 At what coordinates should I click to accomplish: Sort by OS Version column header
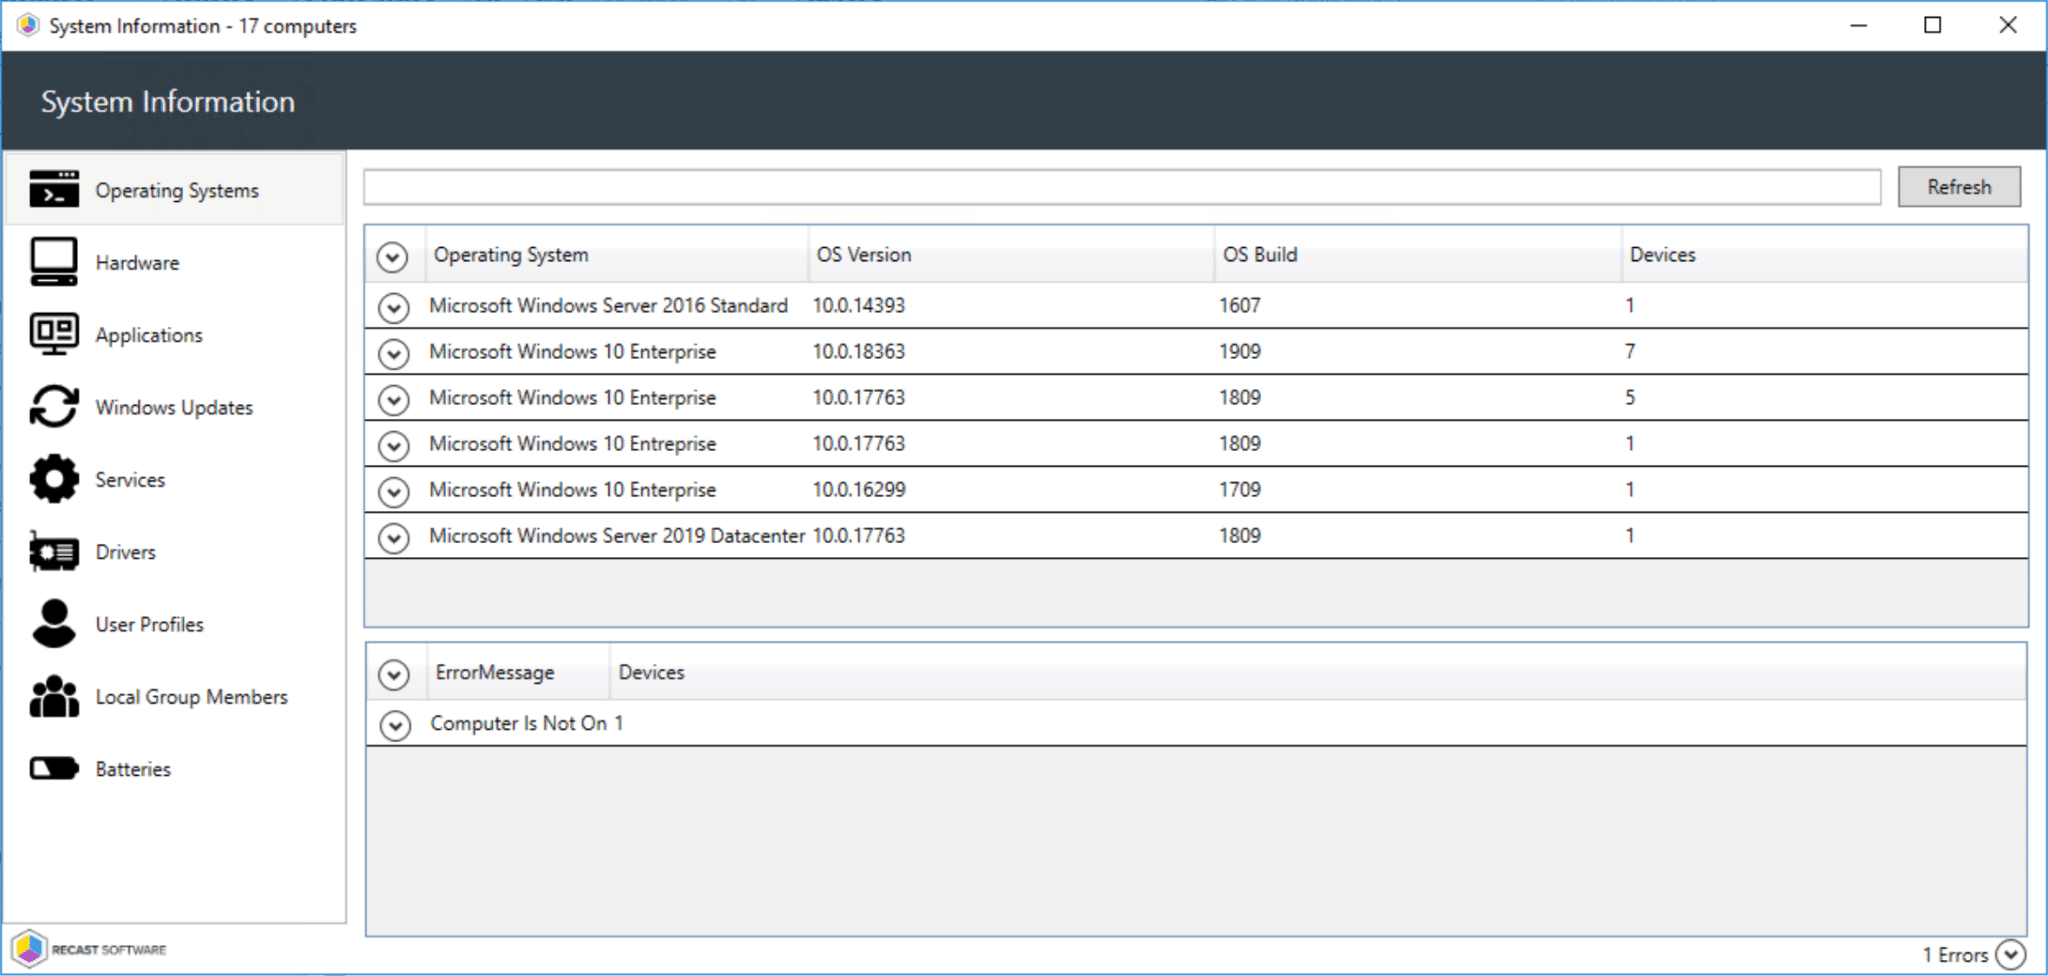[x=1011, y=255]
